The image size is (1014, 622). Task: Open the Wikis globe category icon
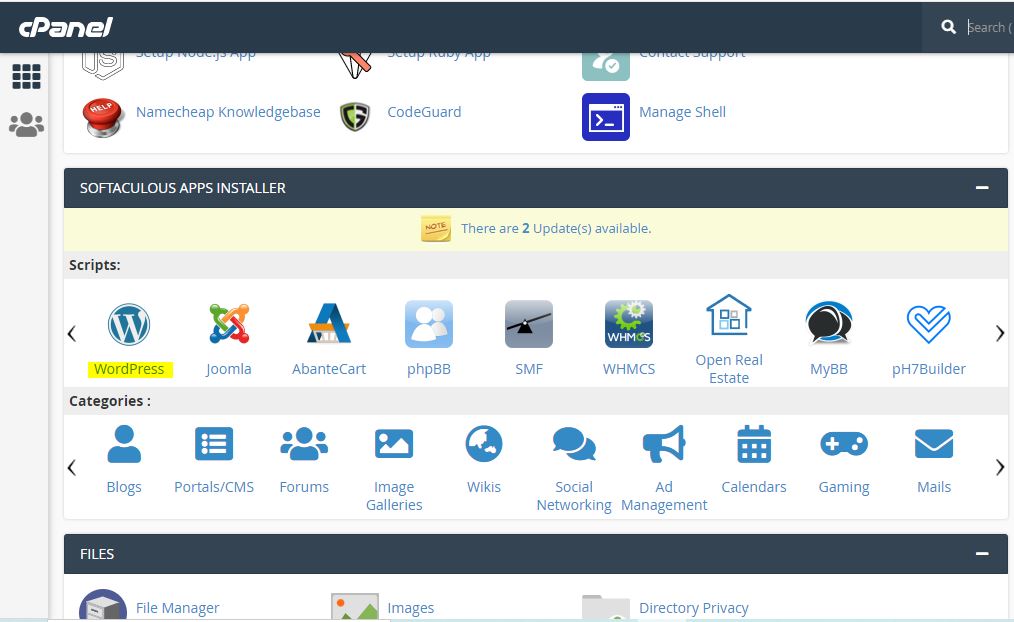(484, 444)
